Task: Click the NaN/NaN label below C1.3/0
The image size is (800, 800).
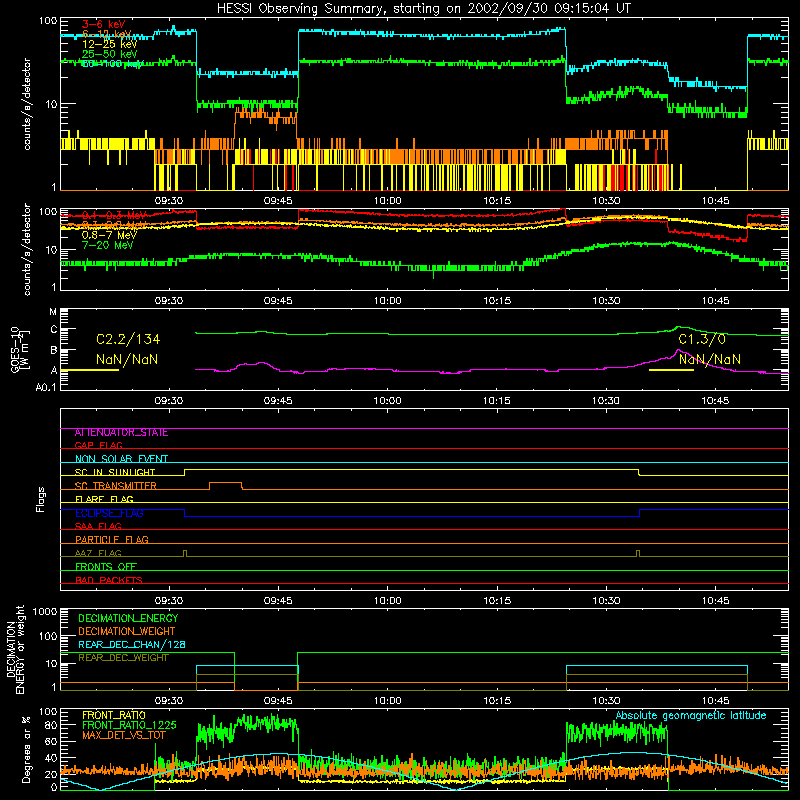Action: pyautogui.click(x=710, y=359)
